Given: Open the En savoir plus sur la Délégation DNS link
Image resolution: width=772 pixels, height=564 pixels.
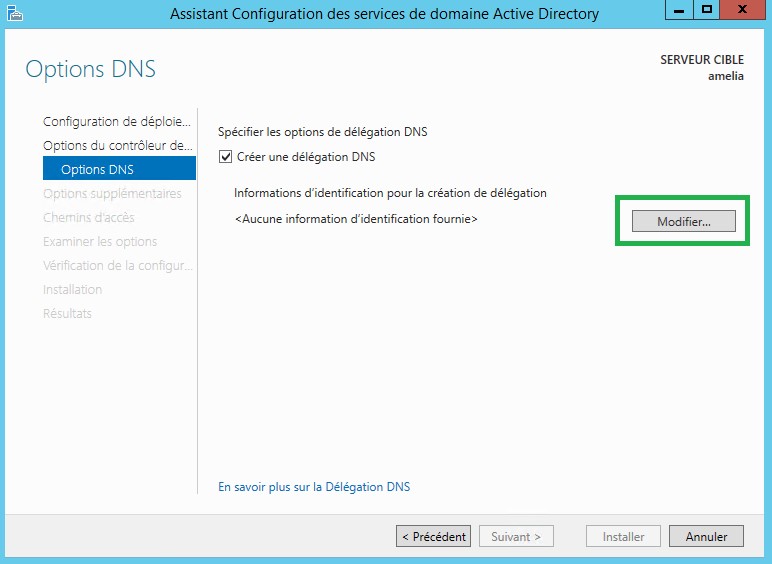Looking at the screenshot, I should (314, 487).
